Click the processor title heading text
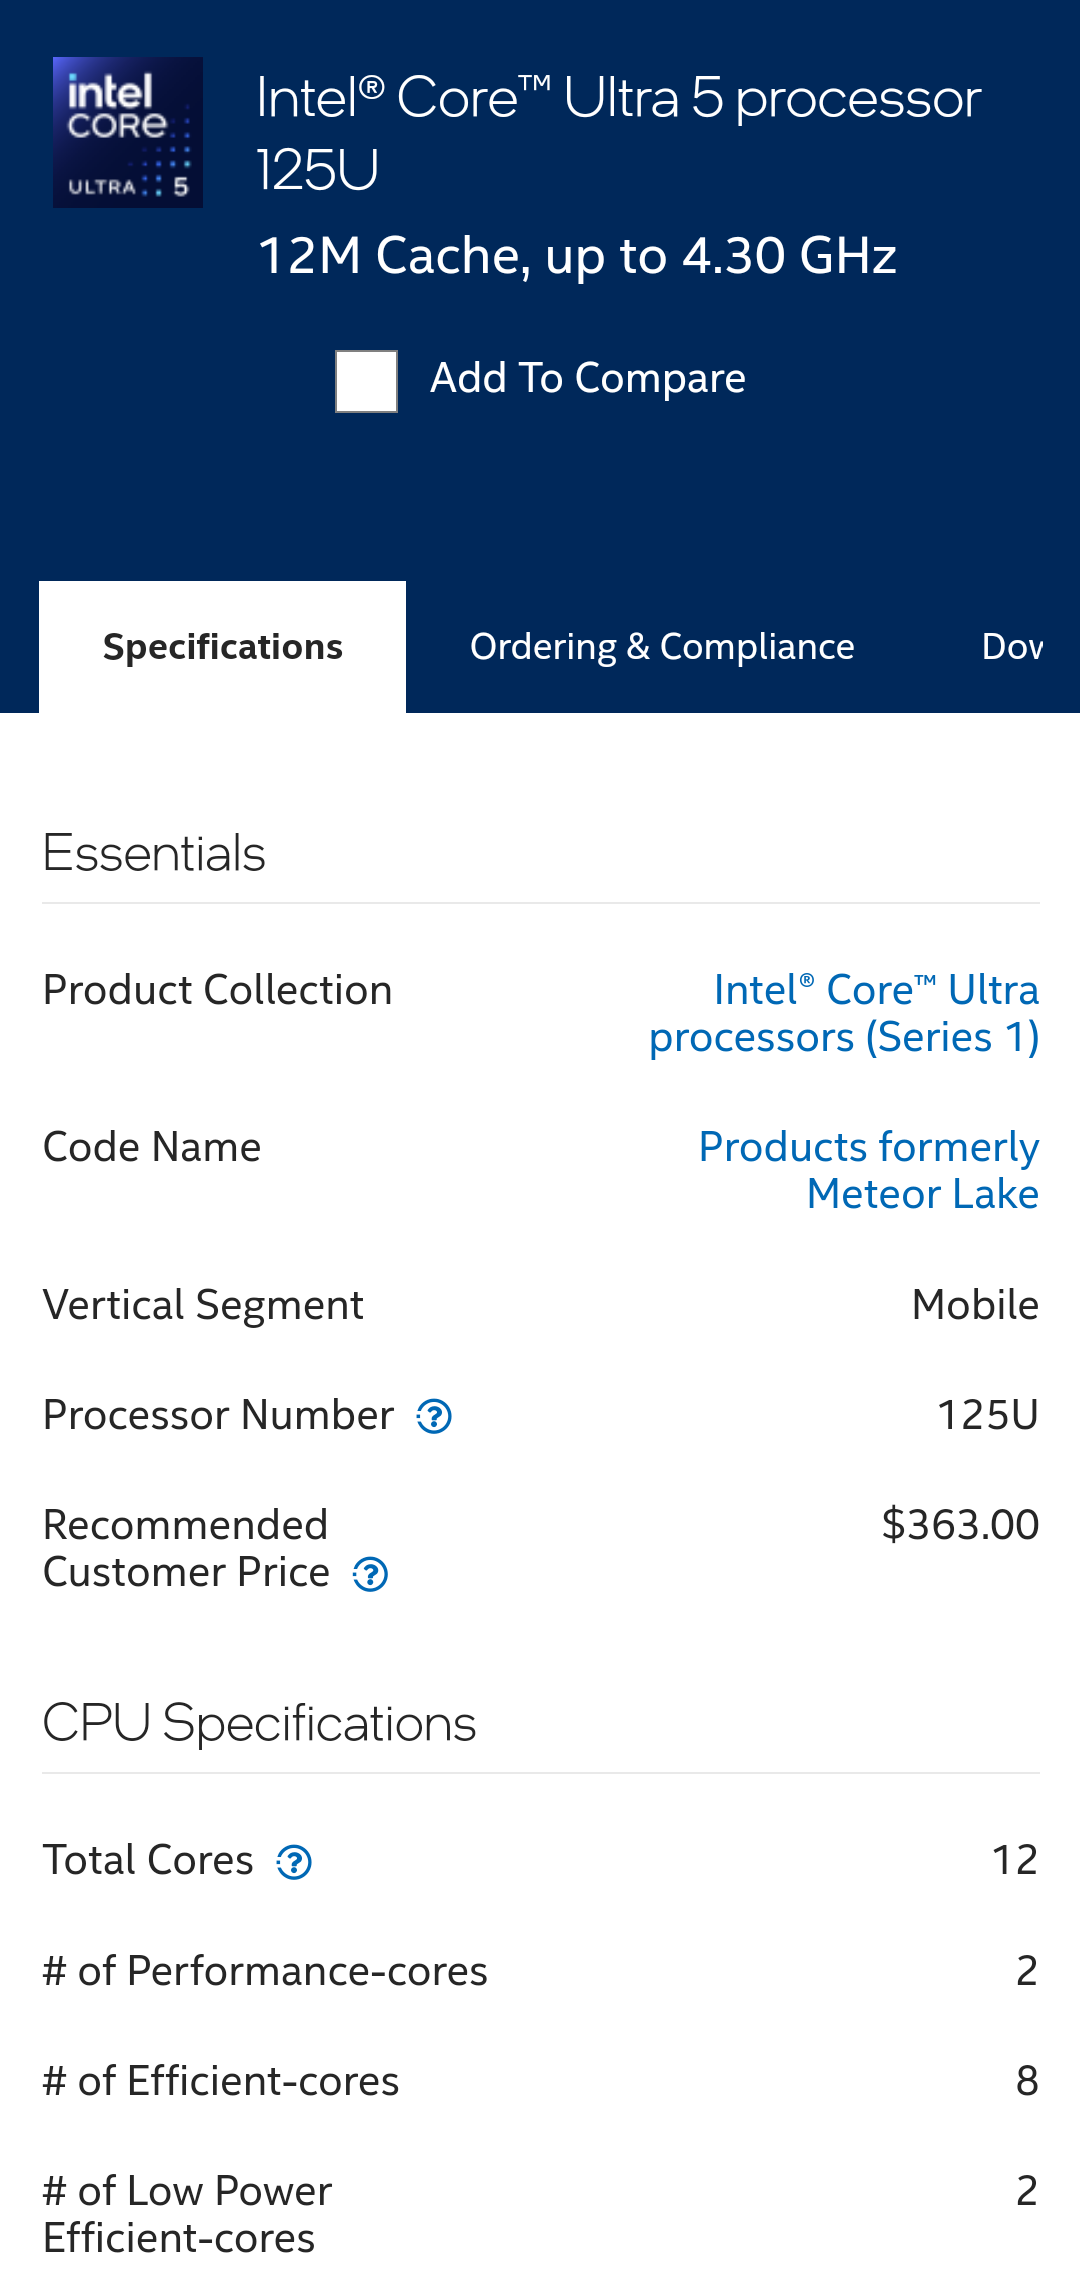This screenshot has height=2281, width=1080. point(618,132)
